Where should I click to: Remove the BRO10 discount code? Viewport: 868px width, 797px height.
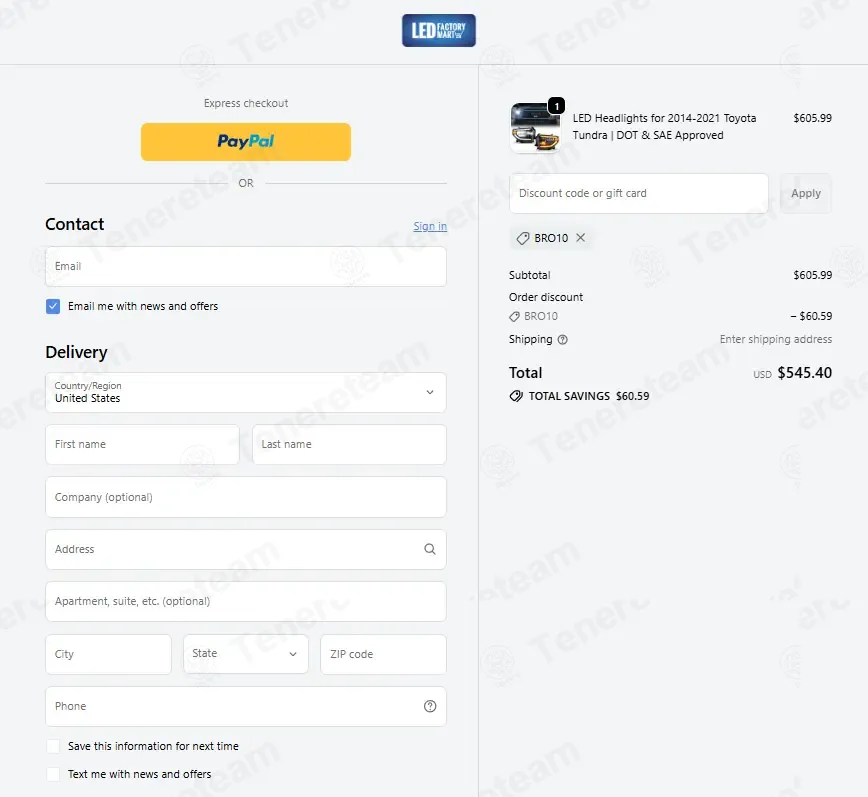(x=580, y=237)
